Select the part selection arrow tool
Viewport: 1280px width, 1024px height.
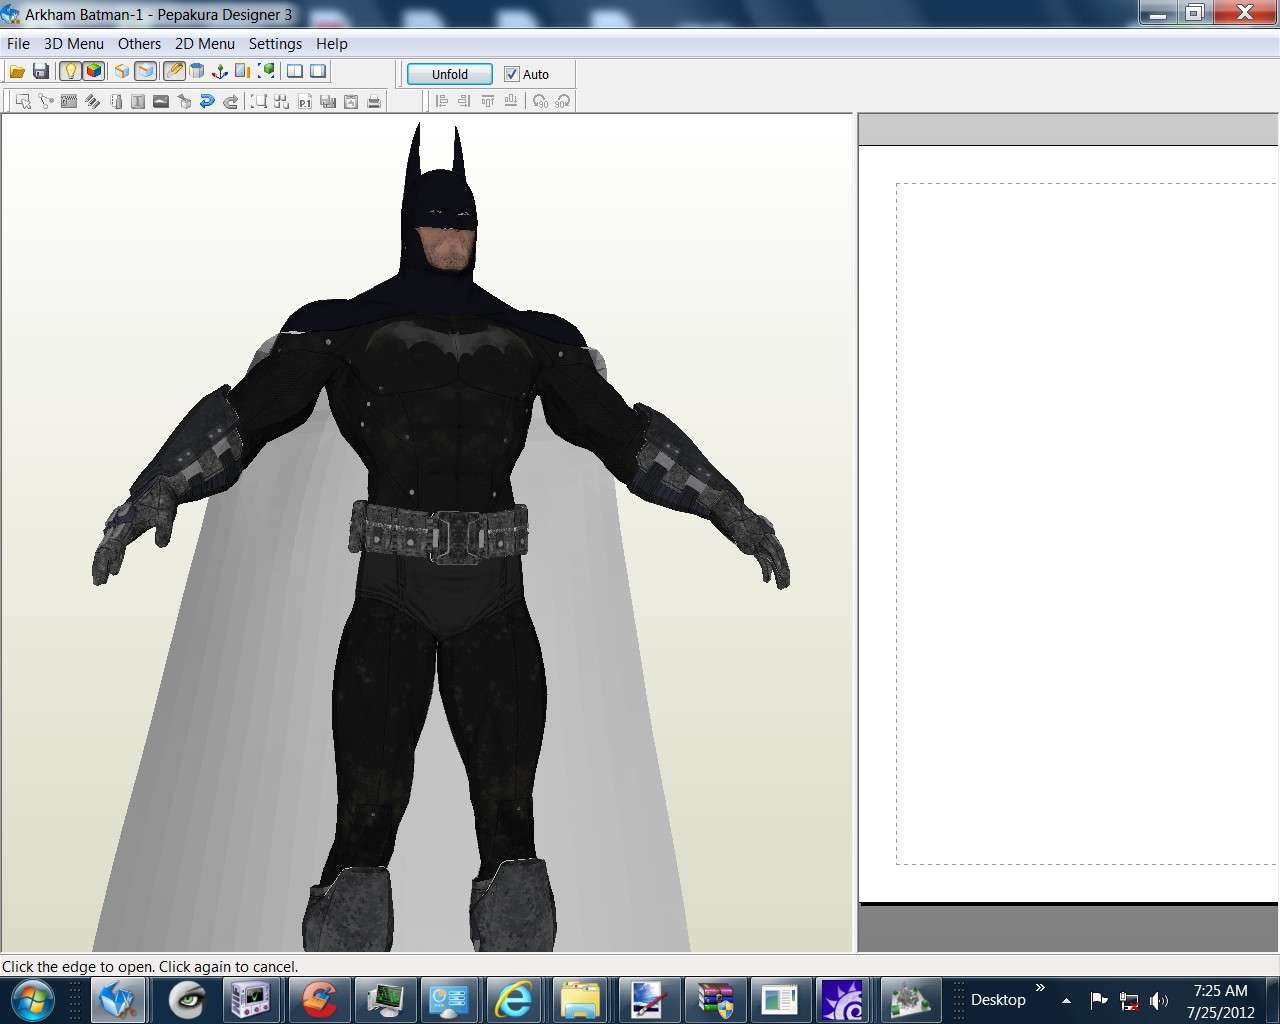[23, 100]
